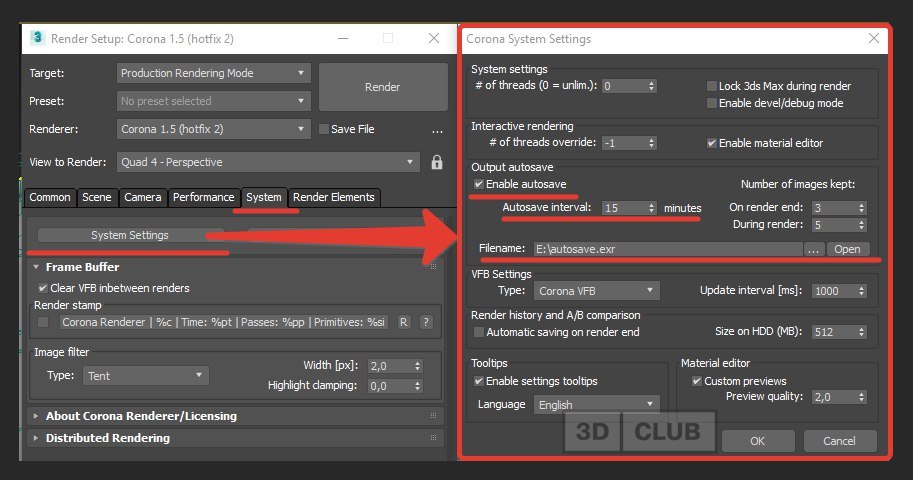This screenshot has width=913, height=480.
Task: Click the Autosave interval value field
Action: coord(624,208)
